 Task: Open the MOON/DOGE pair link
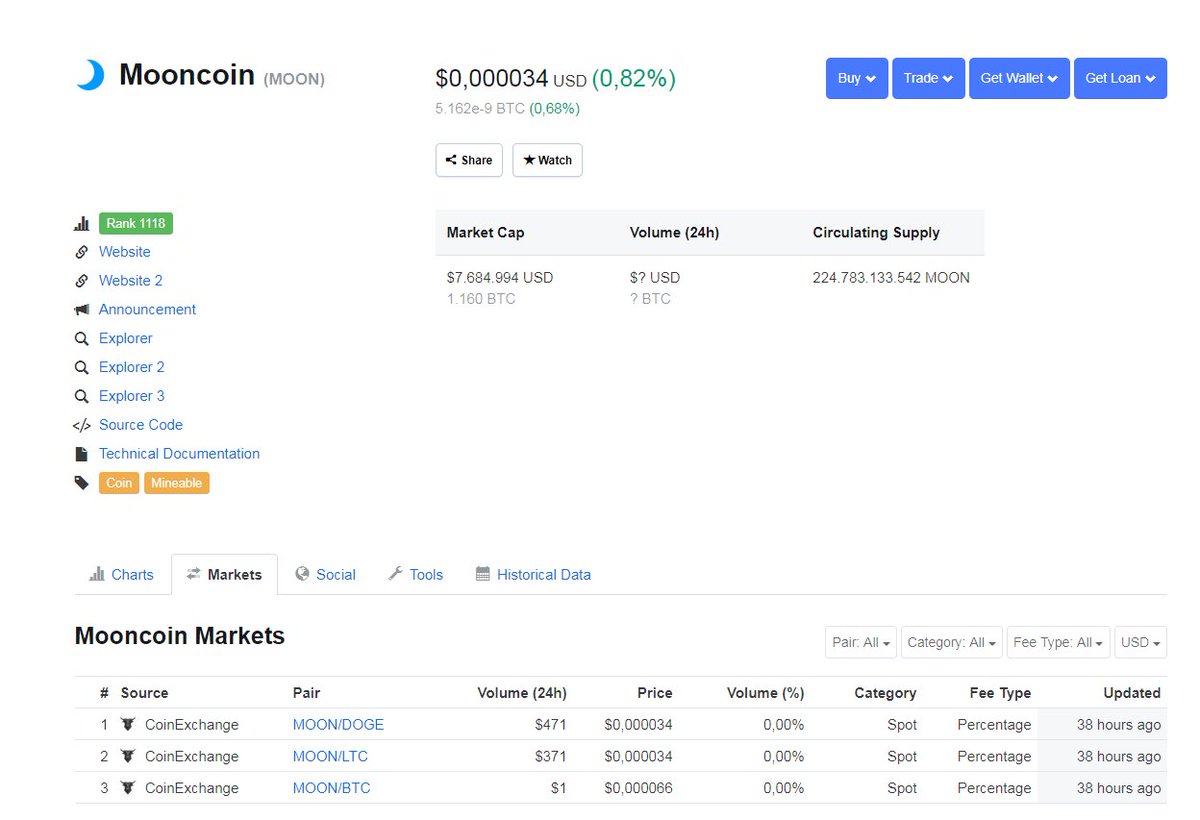(338, 724)
